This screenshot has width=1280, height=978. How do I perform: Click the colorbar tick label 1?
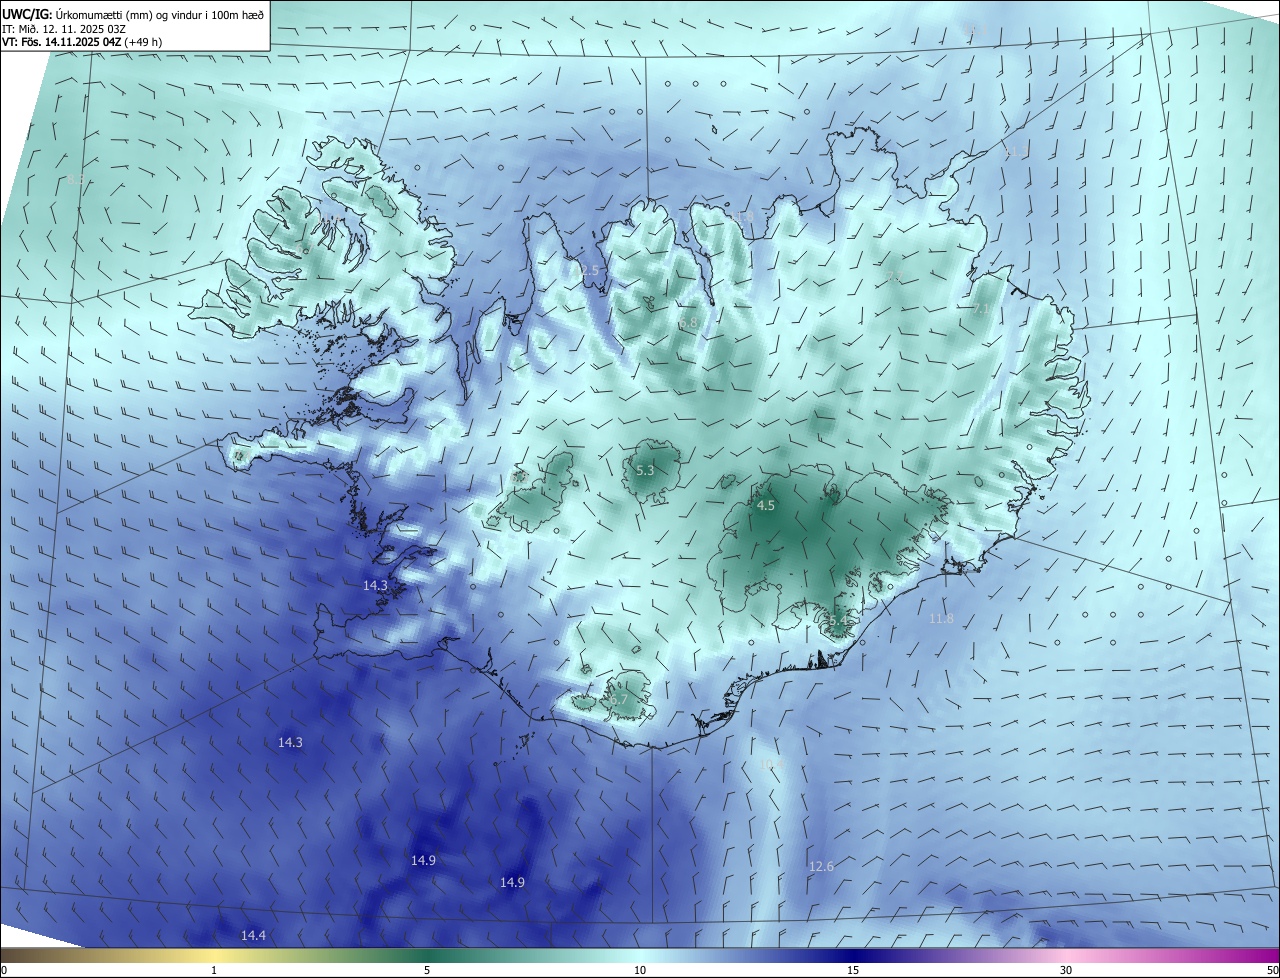coord(214,970)
